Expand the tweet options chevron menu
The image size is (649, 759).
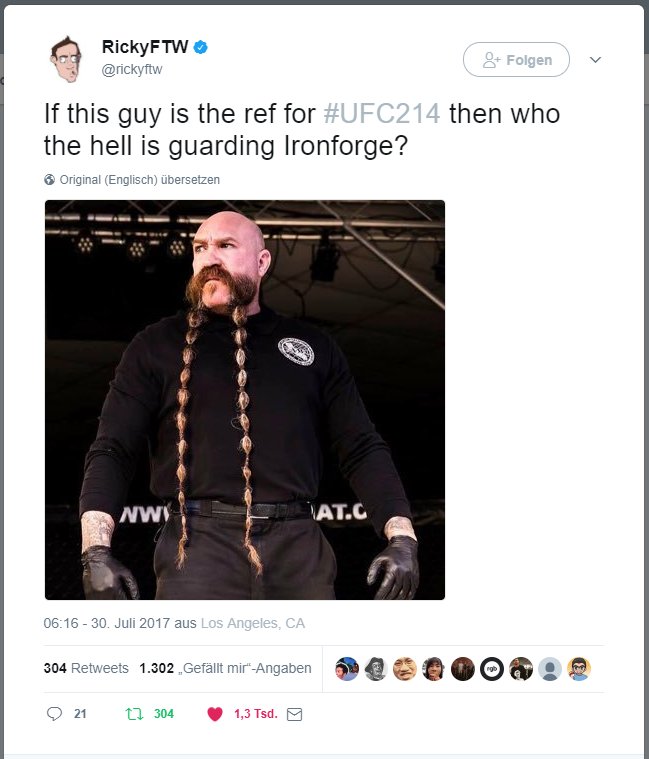click(x=595, y=60)
